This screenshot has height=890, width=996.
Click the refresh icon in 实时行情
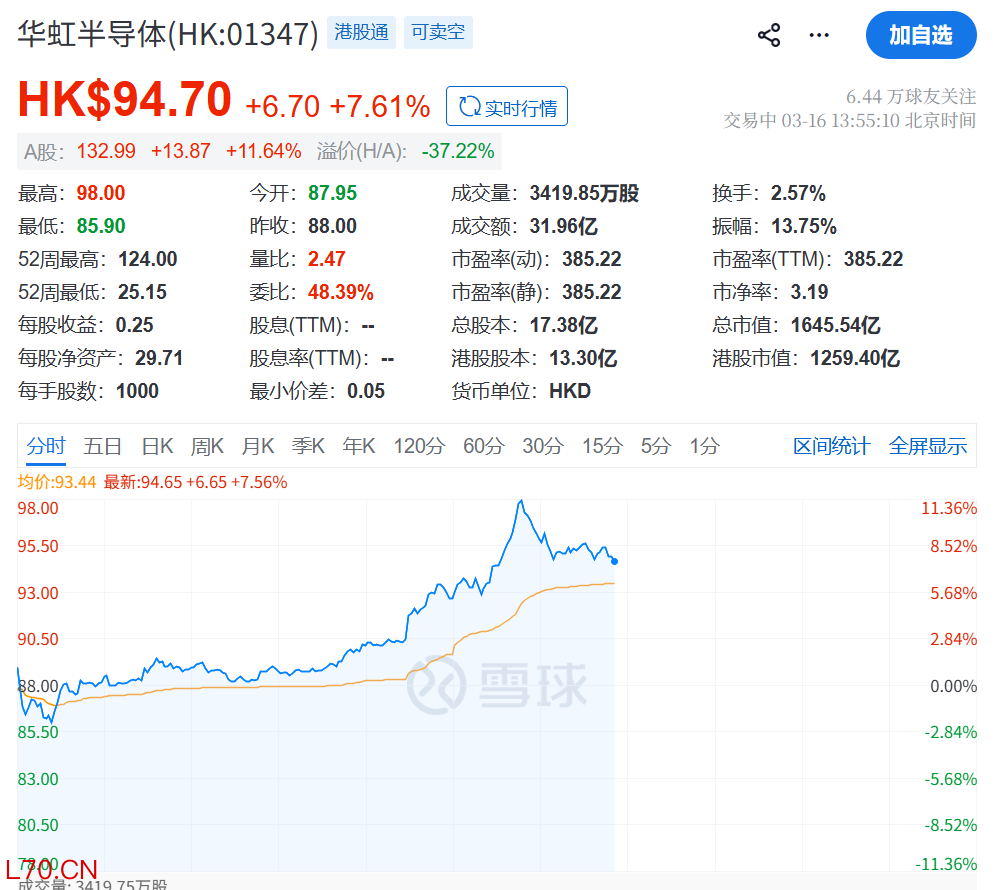tap(468, 107)
